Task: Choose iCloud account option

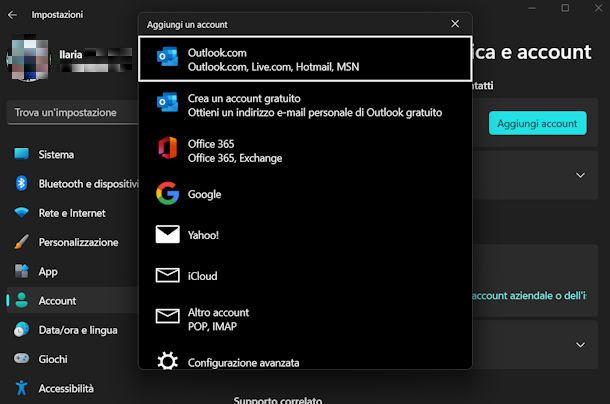Action: (x=305, y=276)
